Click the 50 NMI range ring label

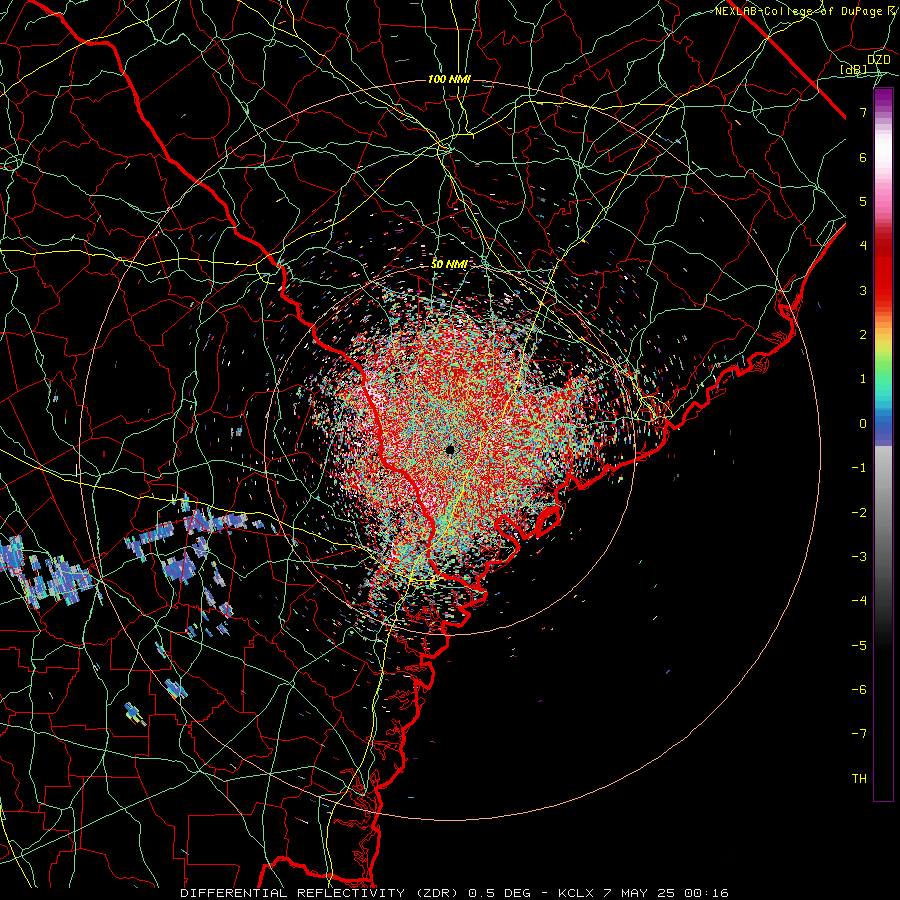pos(449,265)
